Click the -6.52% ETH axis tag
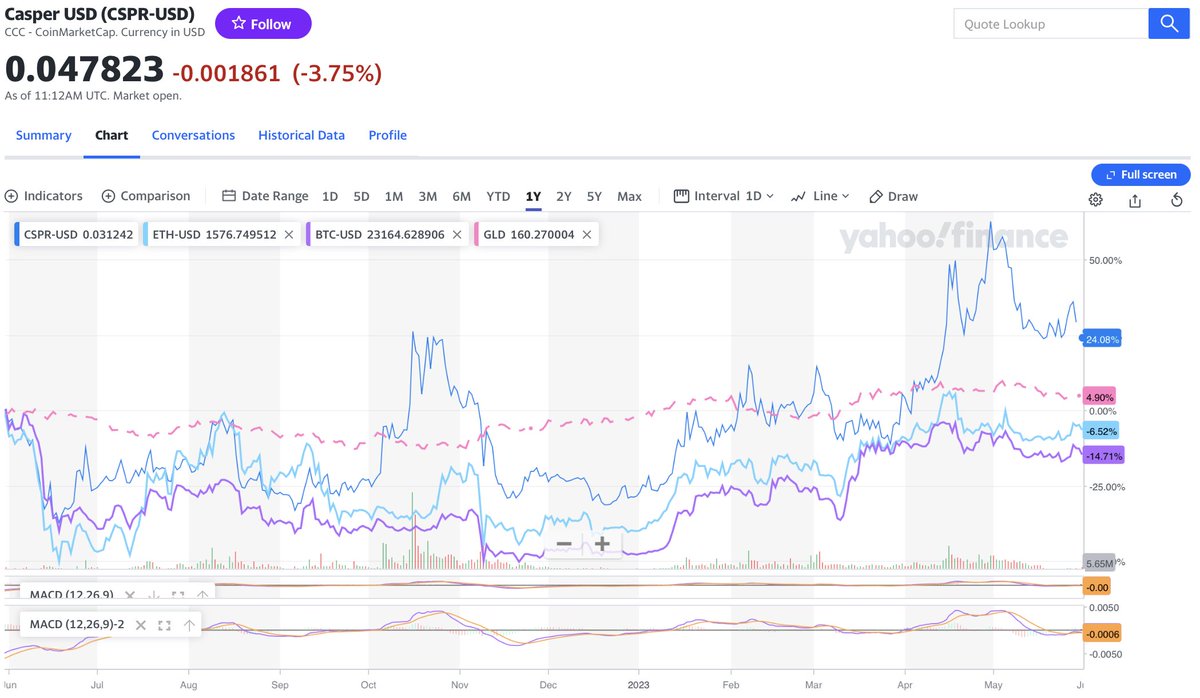The image size is (1200, 698). tap(1101, 430)
